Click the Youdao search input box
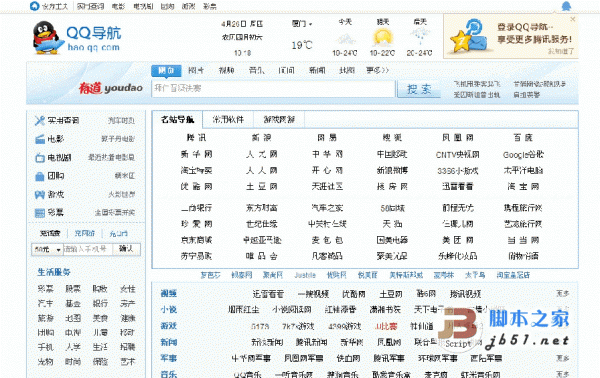600x378 pixels. click(273, 88)
